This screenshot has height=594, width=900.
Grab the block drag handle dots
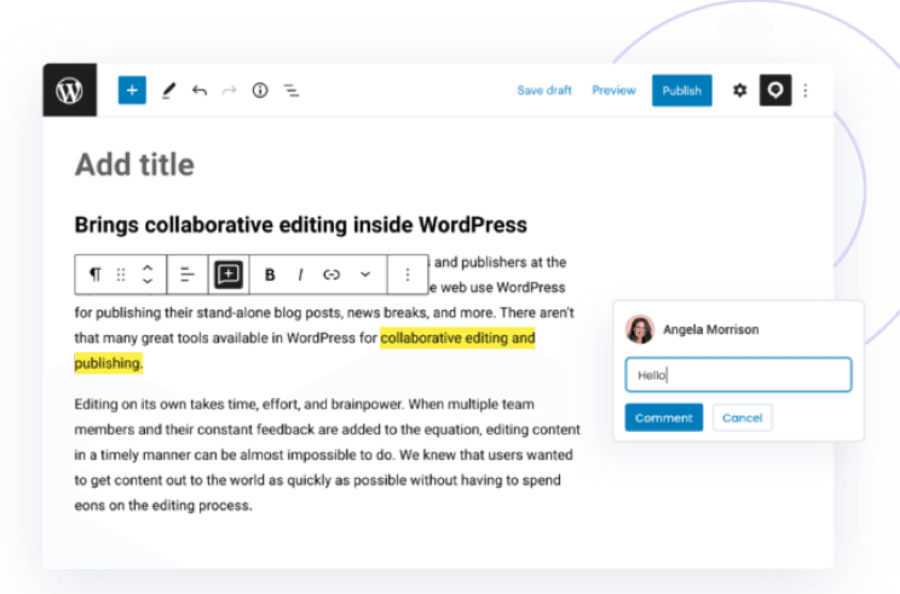click(121, 274)
